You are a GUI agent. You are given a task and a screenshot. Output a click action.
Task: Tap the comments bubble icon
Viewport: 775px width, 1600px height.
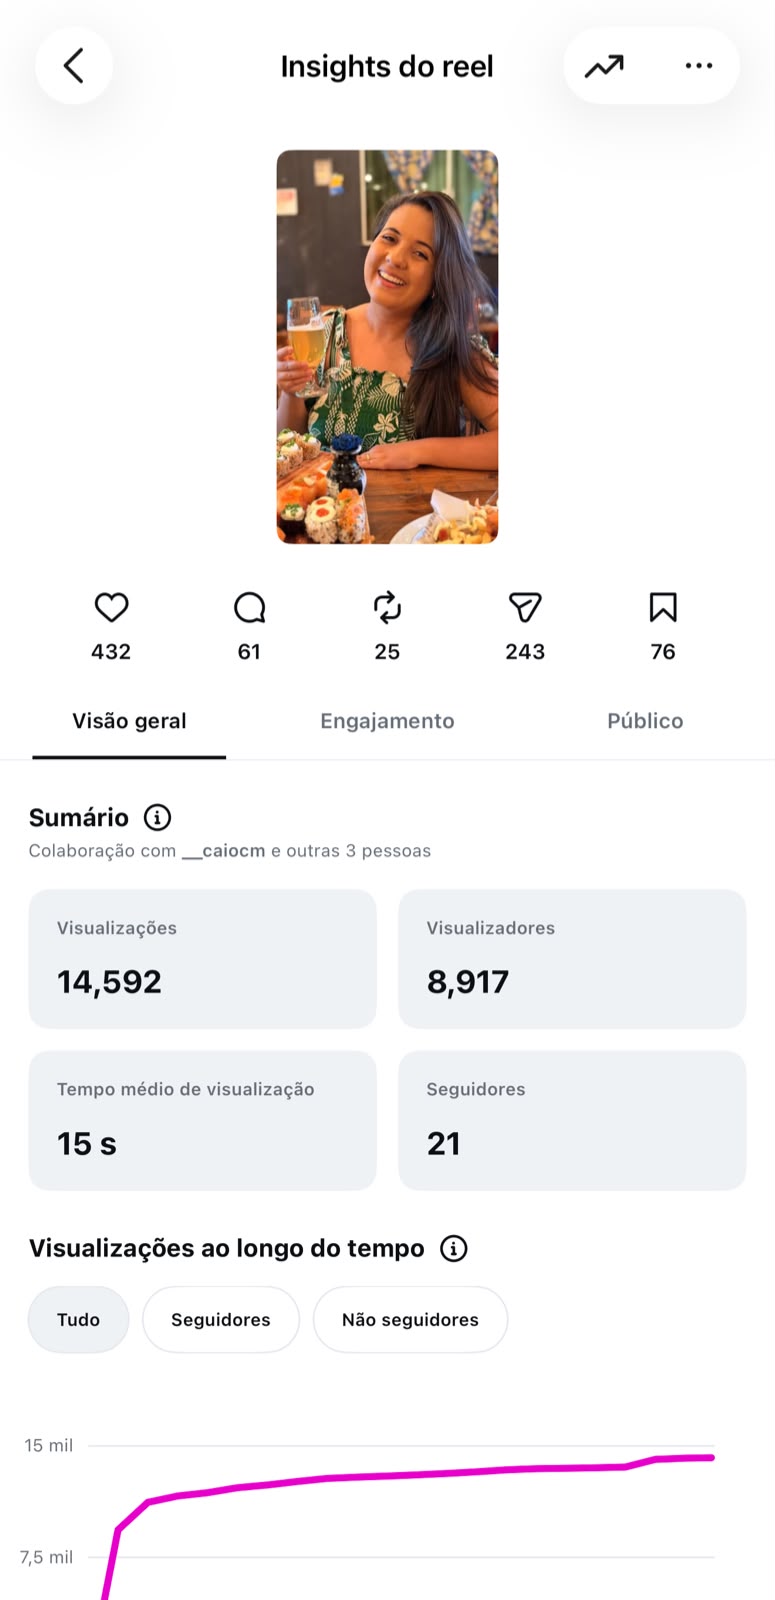coord(249,607)
